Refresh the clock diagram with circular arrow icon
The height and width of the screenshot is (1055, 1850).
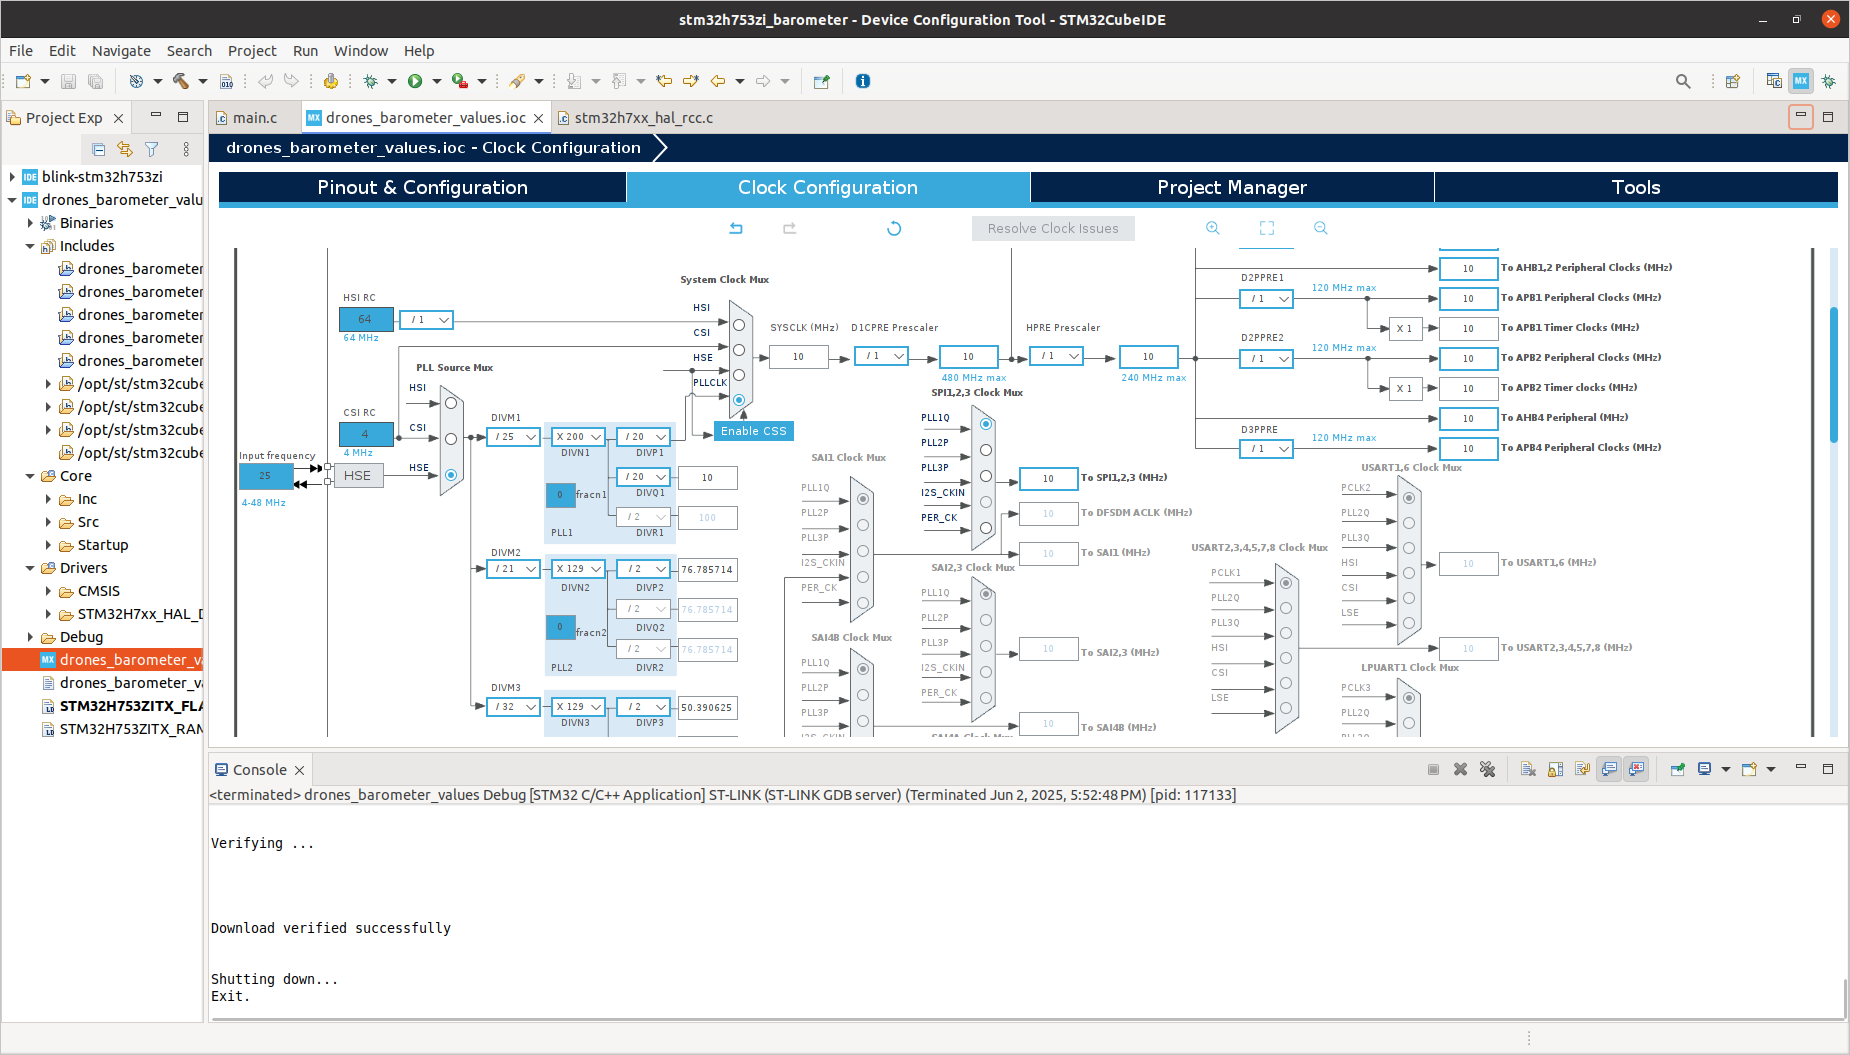coord(893,228)
